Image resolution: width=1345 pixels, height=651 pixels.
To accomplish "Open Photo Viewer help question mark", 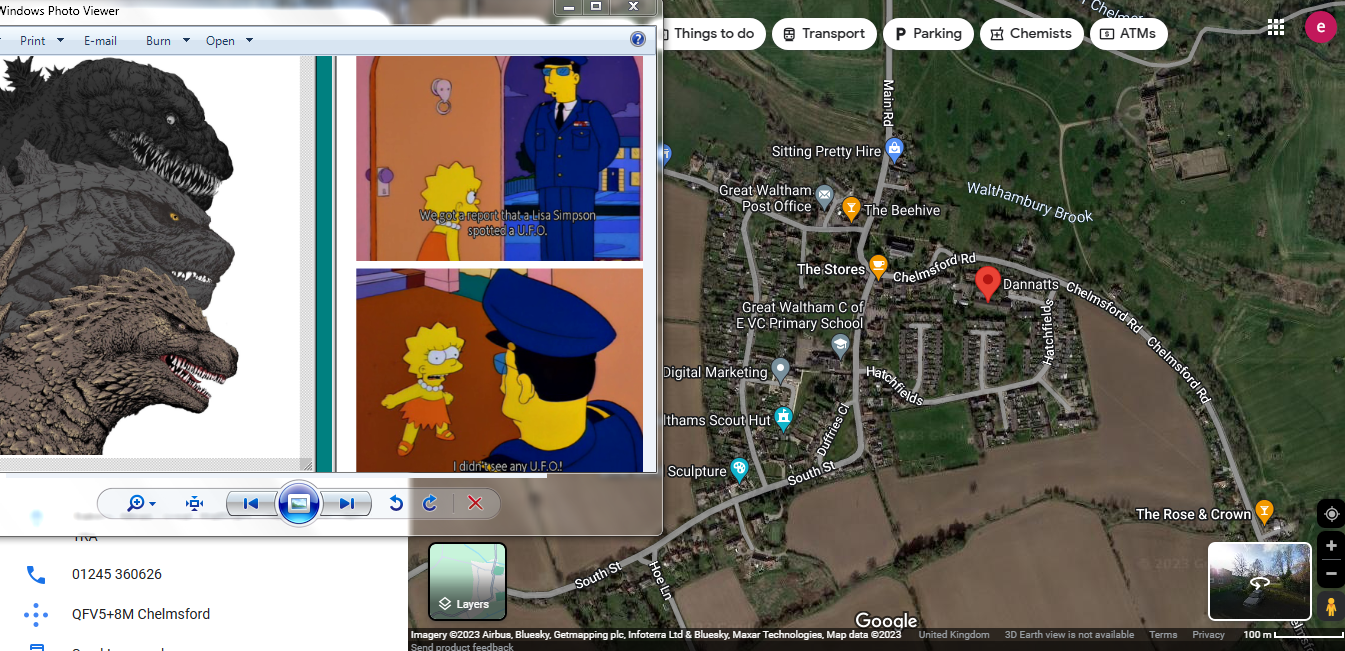I will (638, 40).
